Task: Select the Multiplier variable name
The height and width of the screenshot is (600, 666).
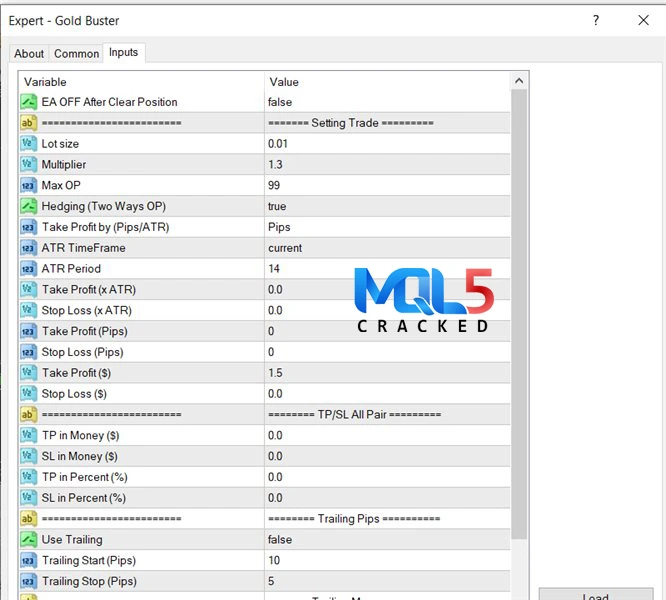Action: pyautogui.click(x=64, y=164)
